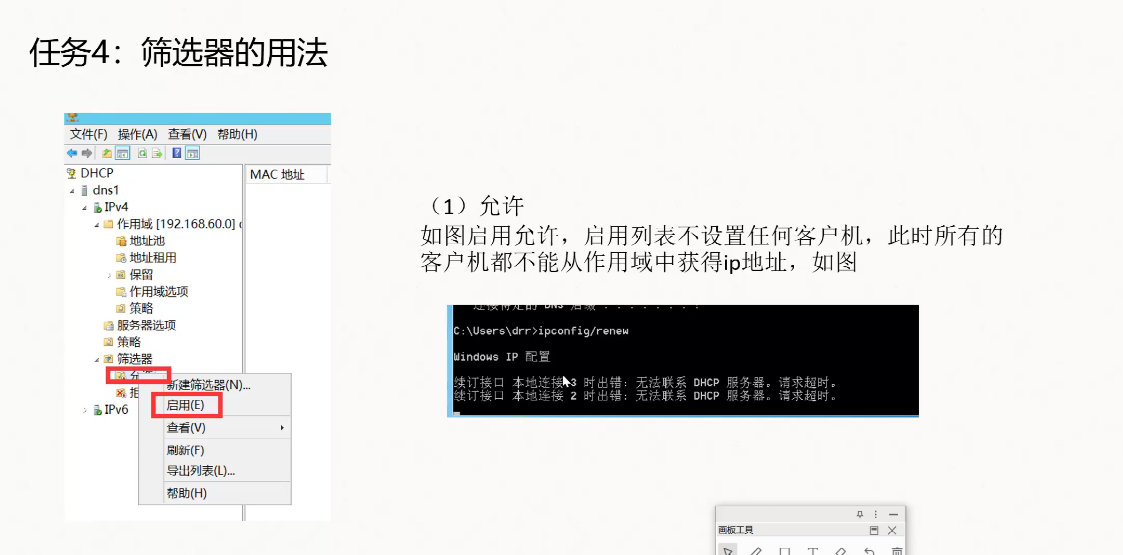Select the rectangle tool in 画板工具

(784, 551)
